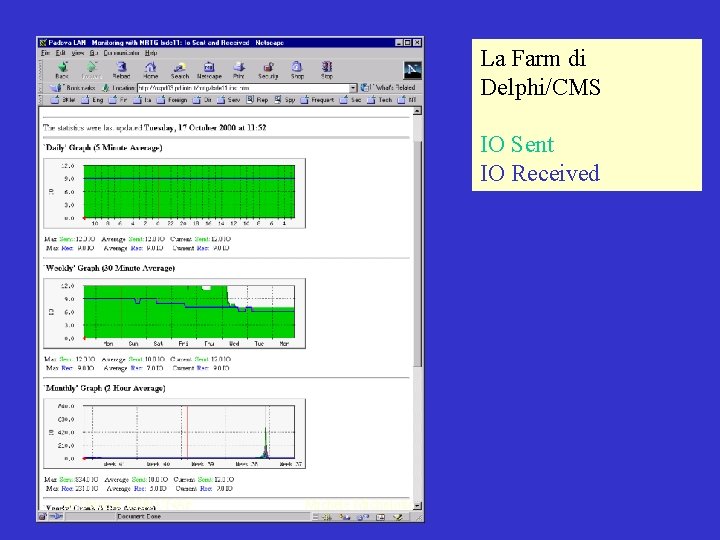The image size is (720, 540).
Task: Open the Edit menu
Action: pyautogui.click(x=61, y=53)
